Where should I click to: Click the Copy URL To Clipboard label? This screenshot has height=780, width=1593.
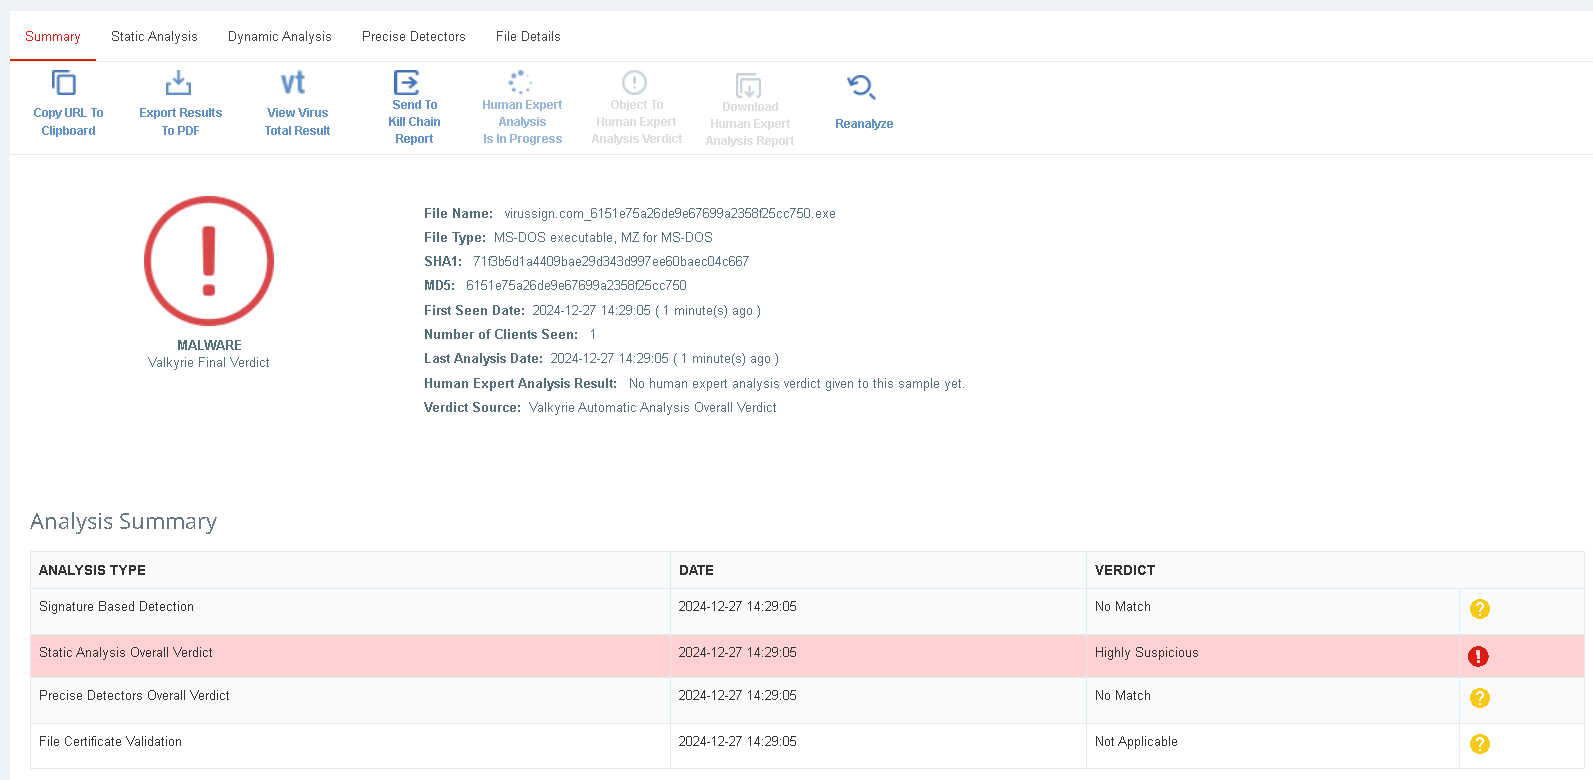pos(68,122)
